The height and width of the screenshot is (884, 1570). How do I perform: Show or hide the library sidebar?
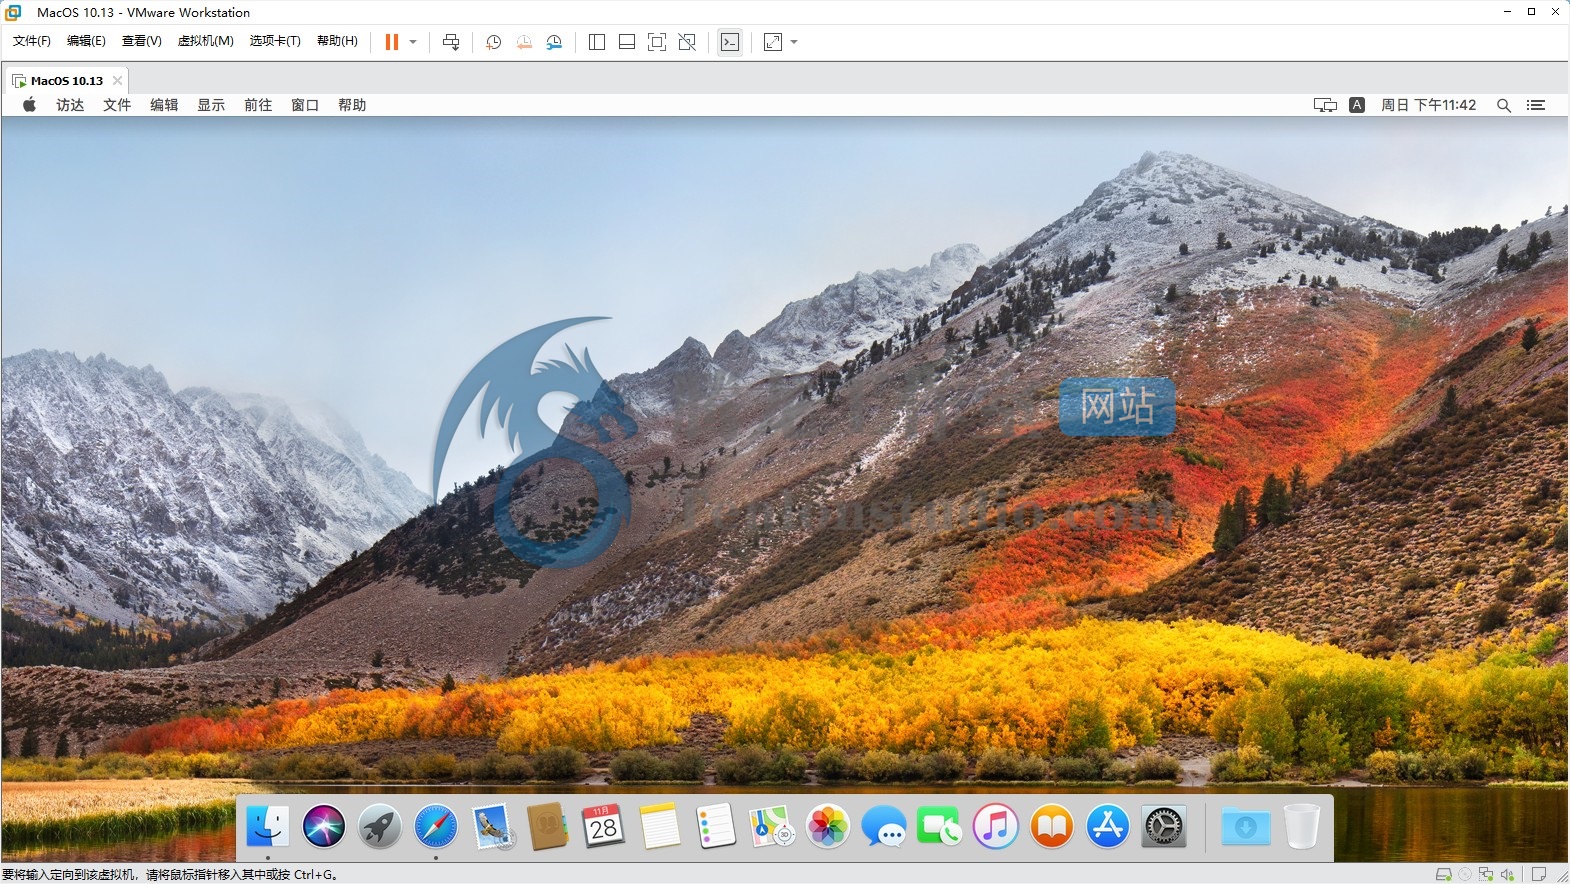click(597, 42)
